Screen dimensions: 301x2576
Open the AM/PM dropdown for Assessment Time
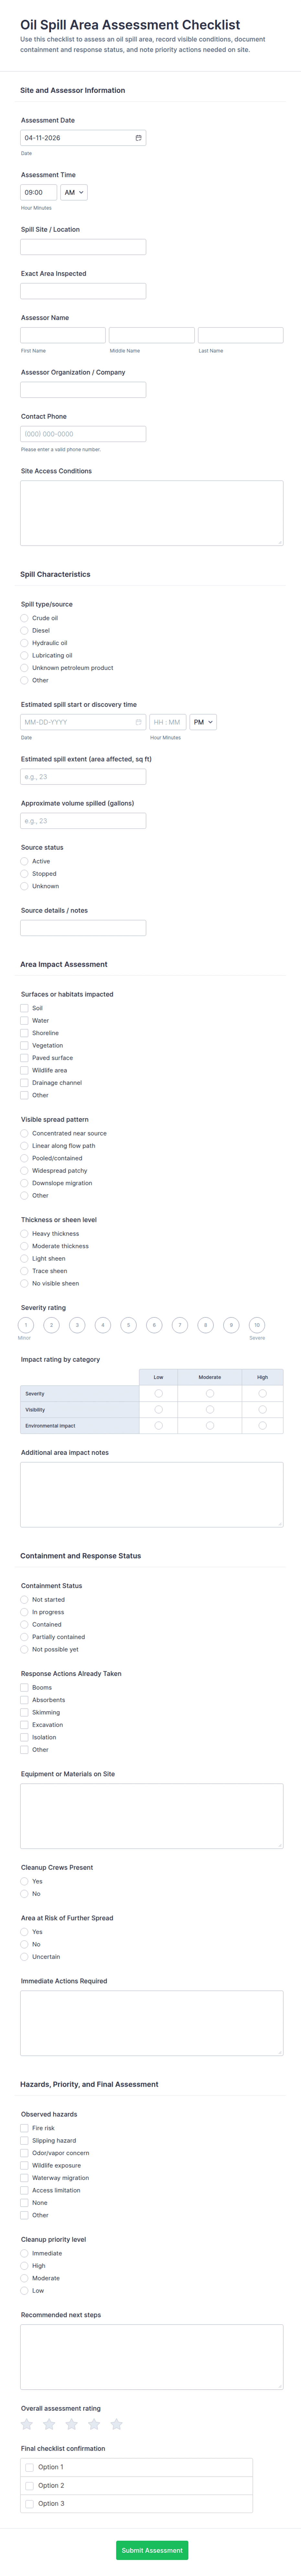click(x=74, y=192)
